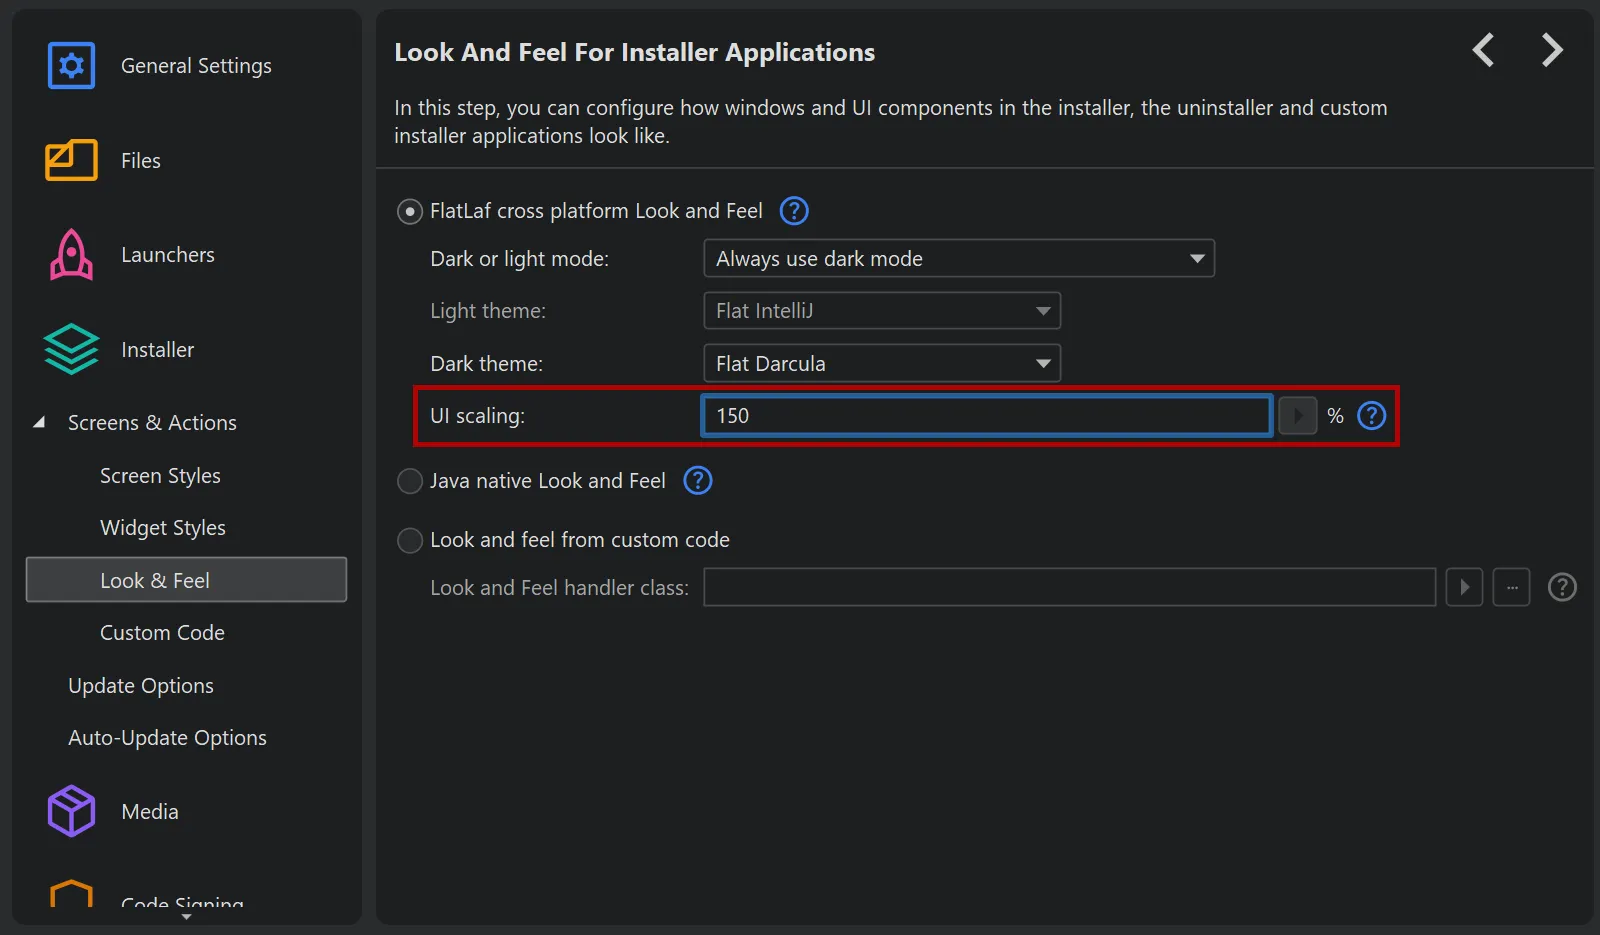Open Widget Styles in the sidebar

(x=163, y=528)
